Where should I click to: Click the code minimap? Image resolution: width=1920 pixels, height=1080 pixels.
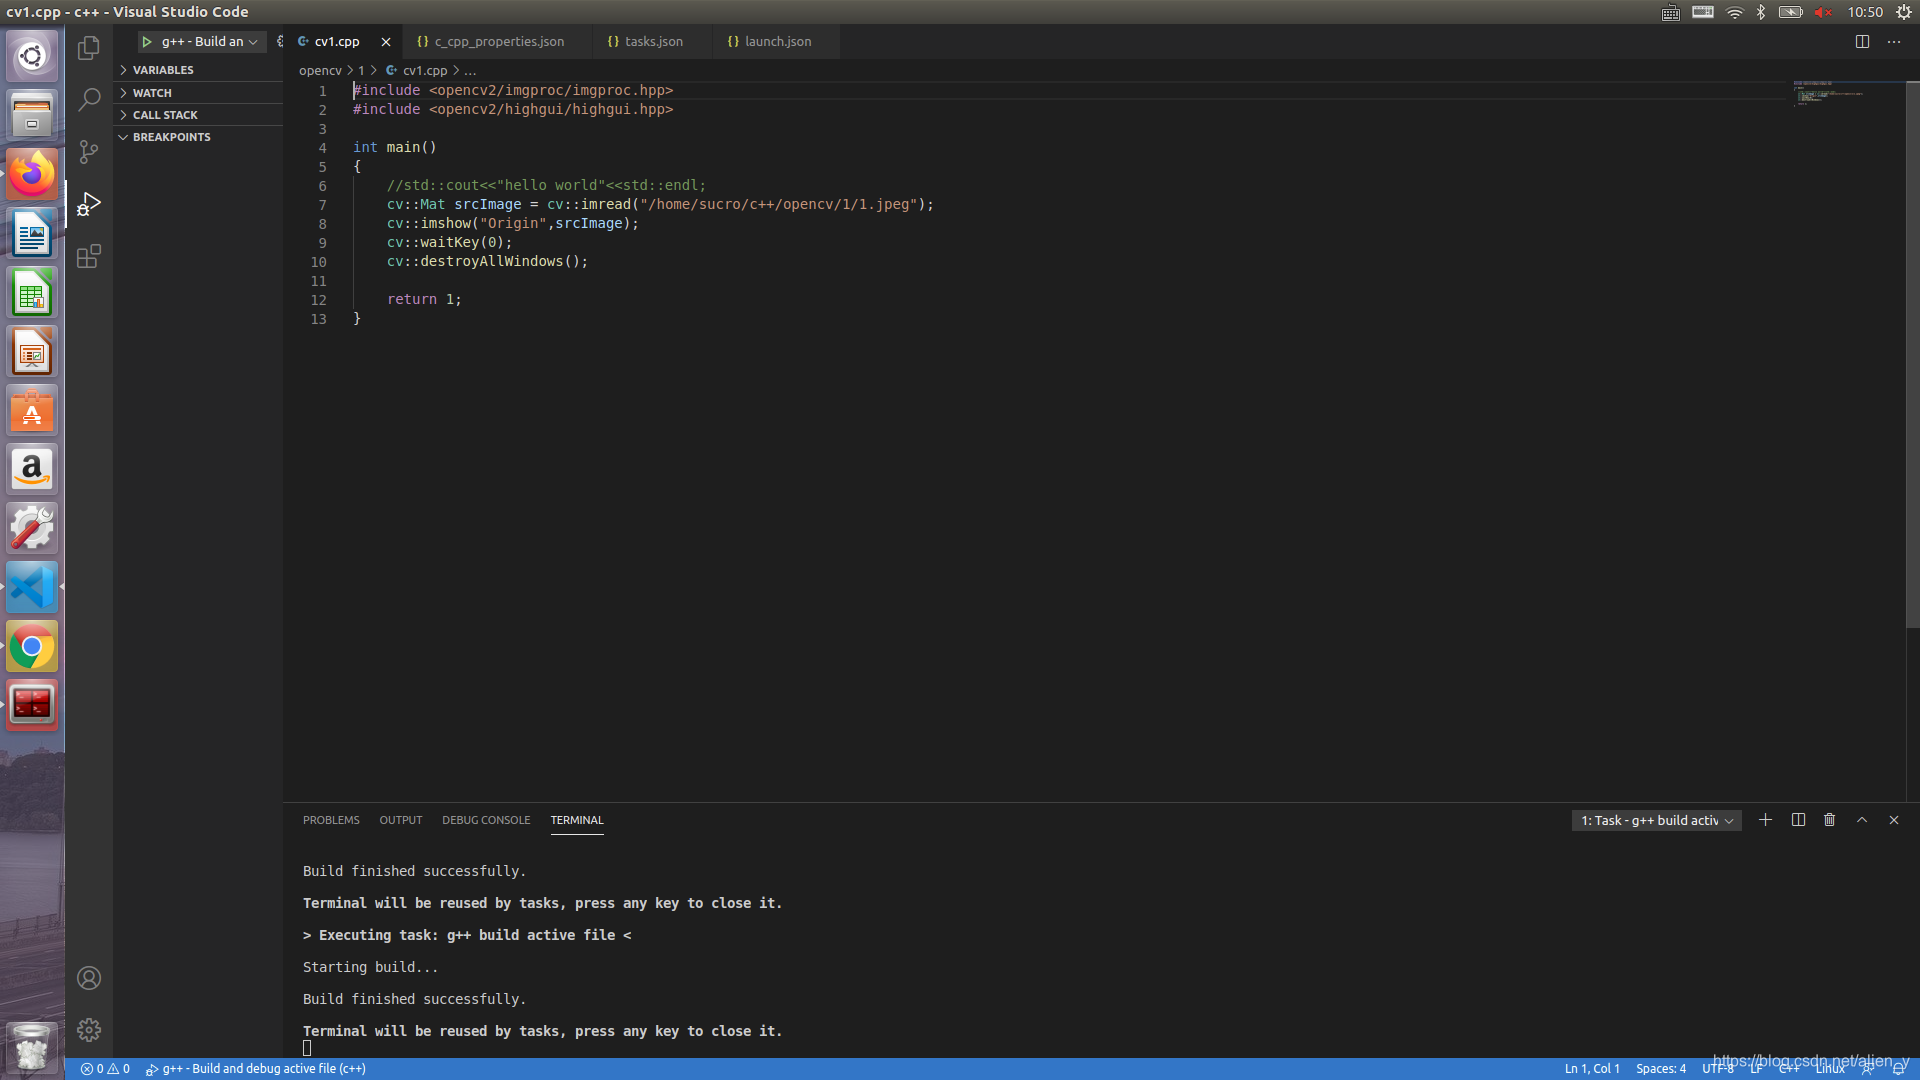(x=1828, y=92)
